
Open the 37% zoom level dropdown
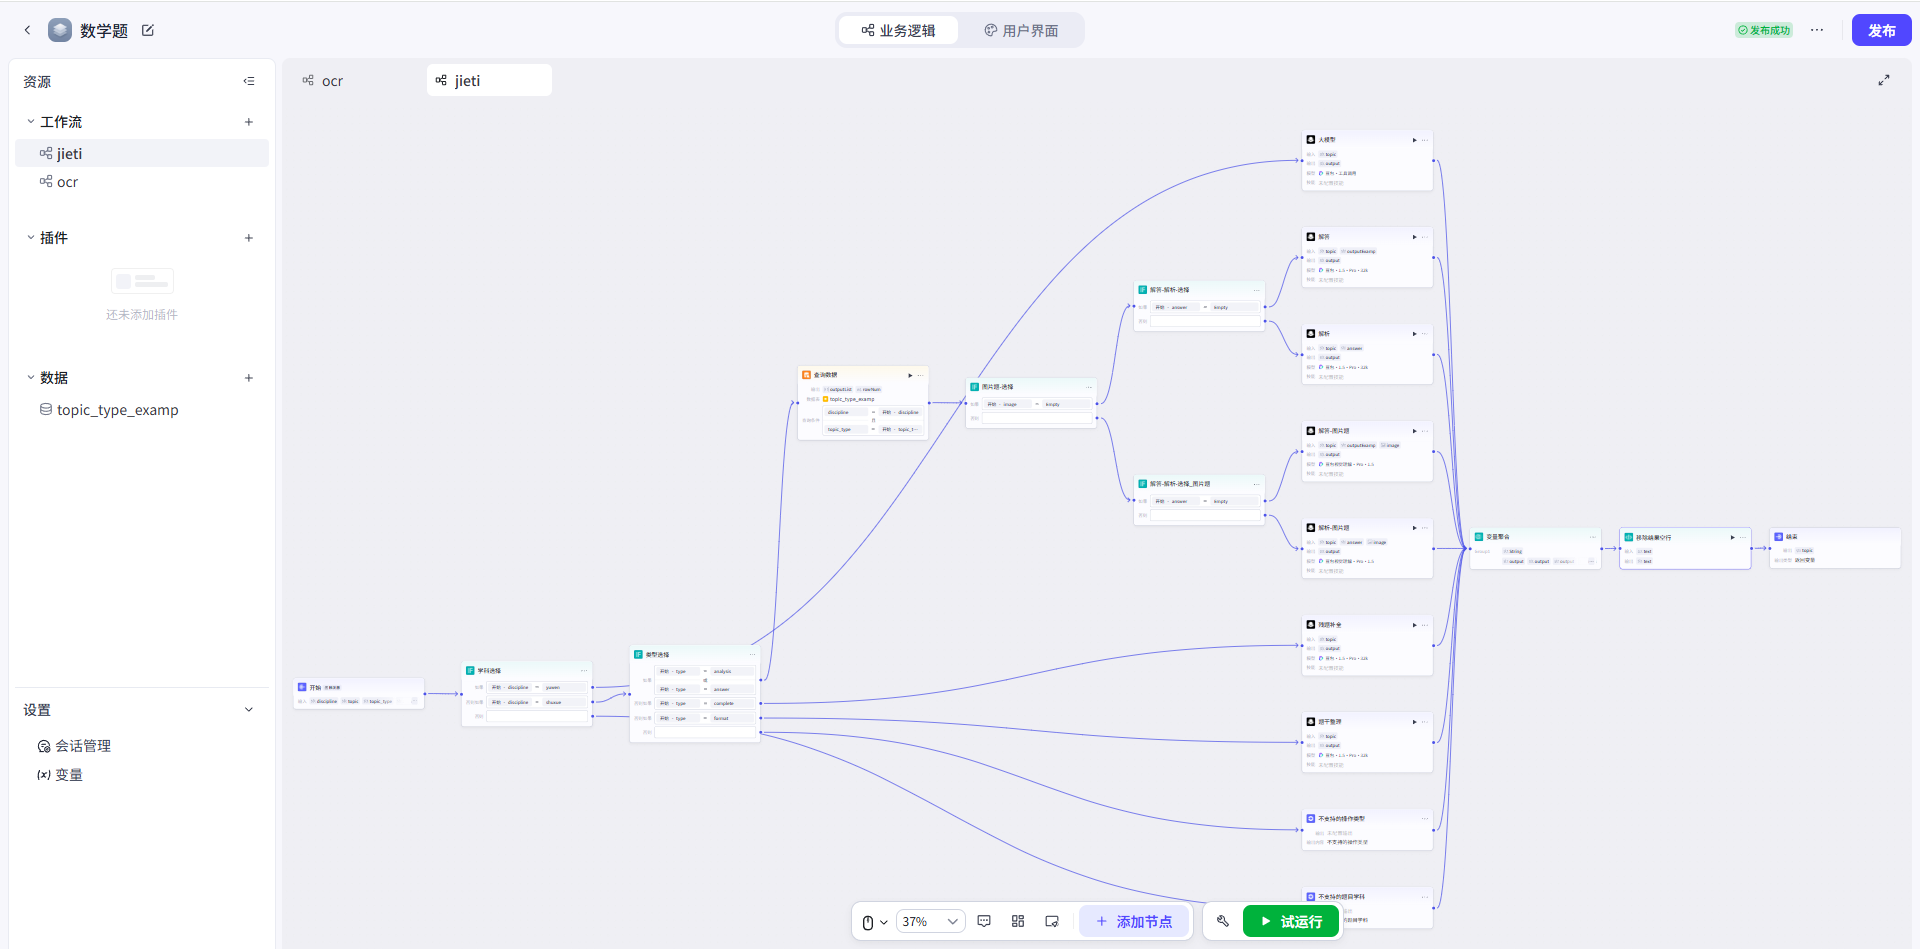[x=929, y=921]
